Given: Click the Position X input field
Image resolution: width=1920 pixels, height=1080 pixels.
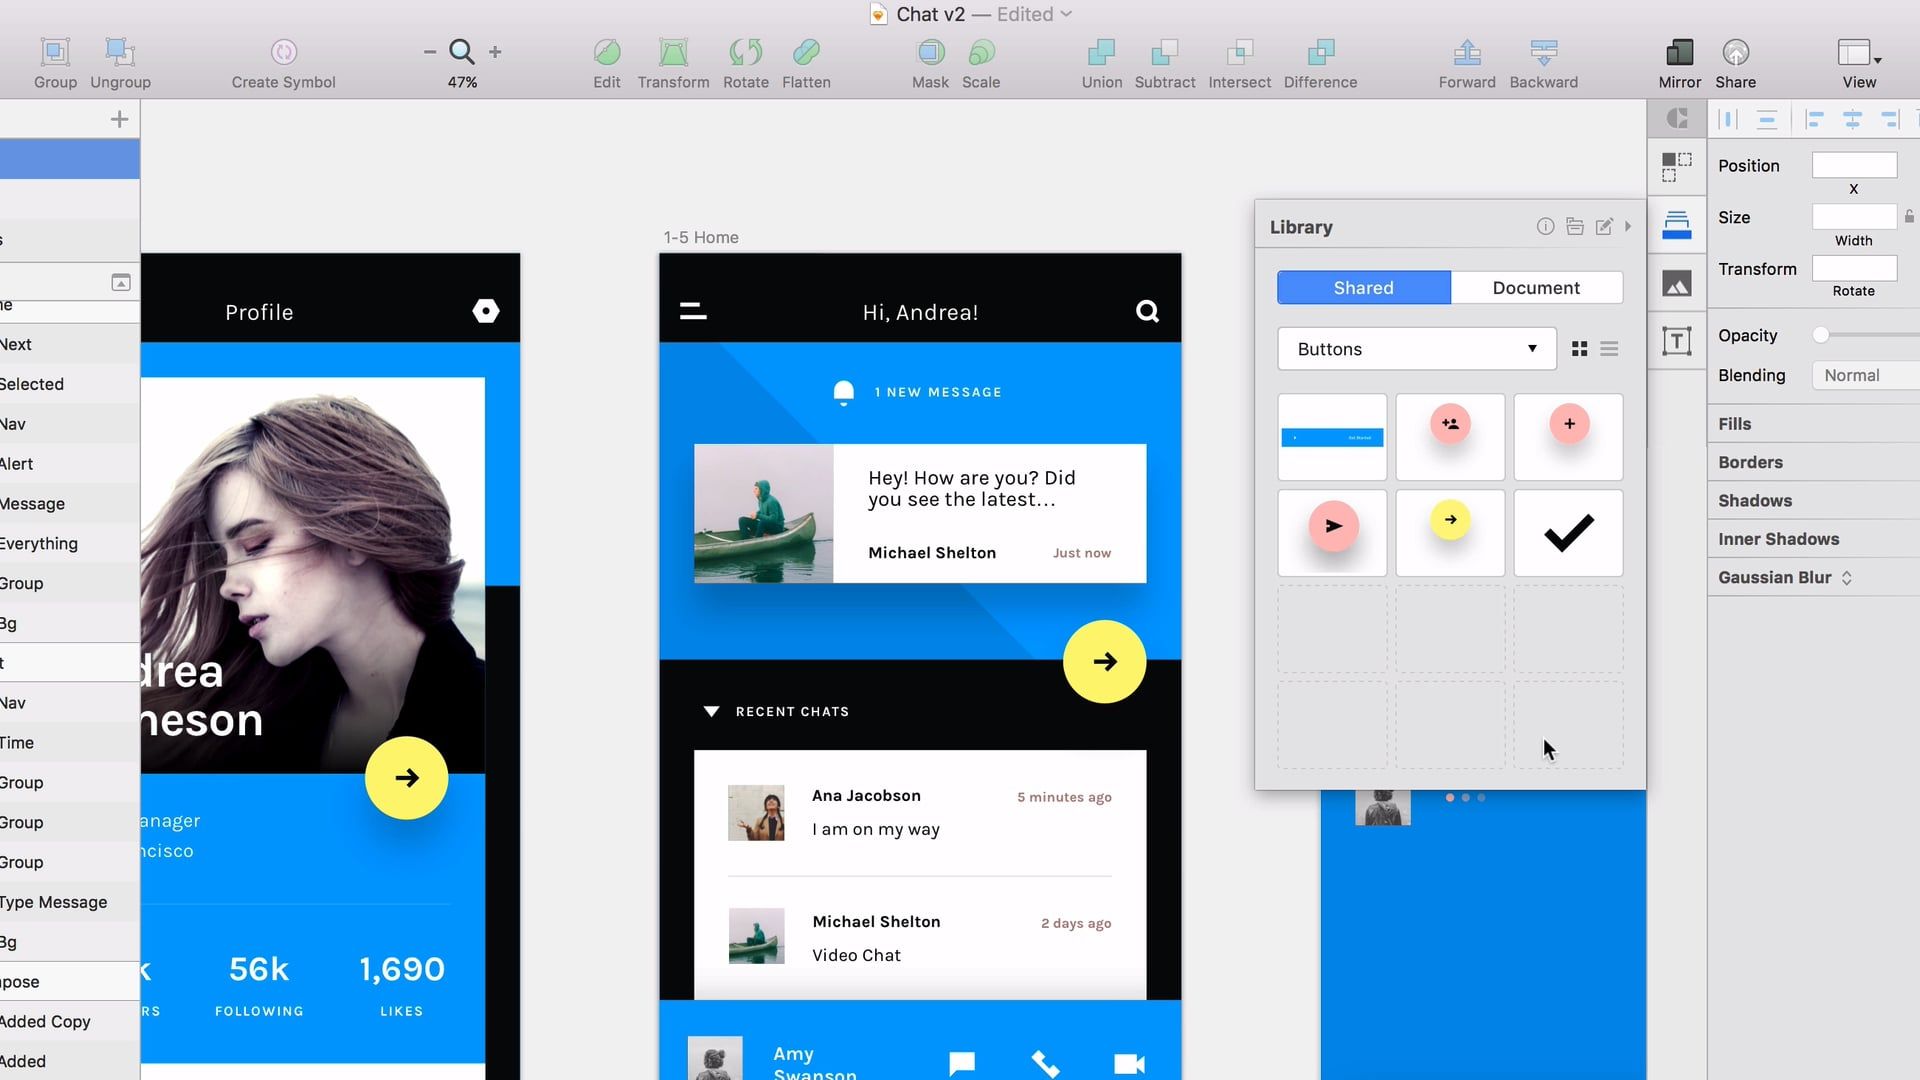Looking at the screenshot, I should tap(1854, 165).
